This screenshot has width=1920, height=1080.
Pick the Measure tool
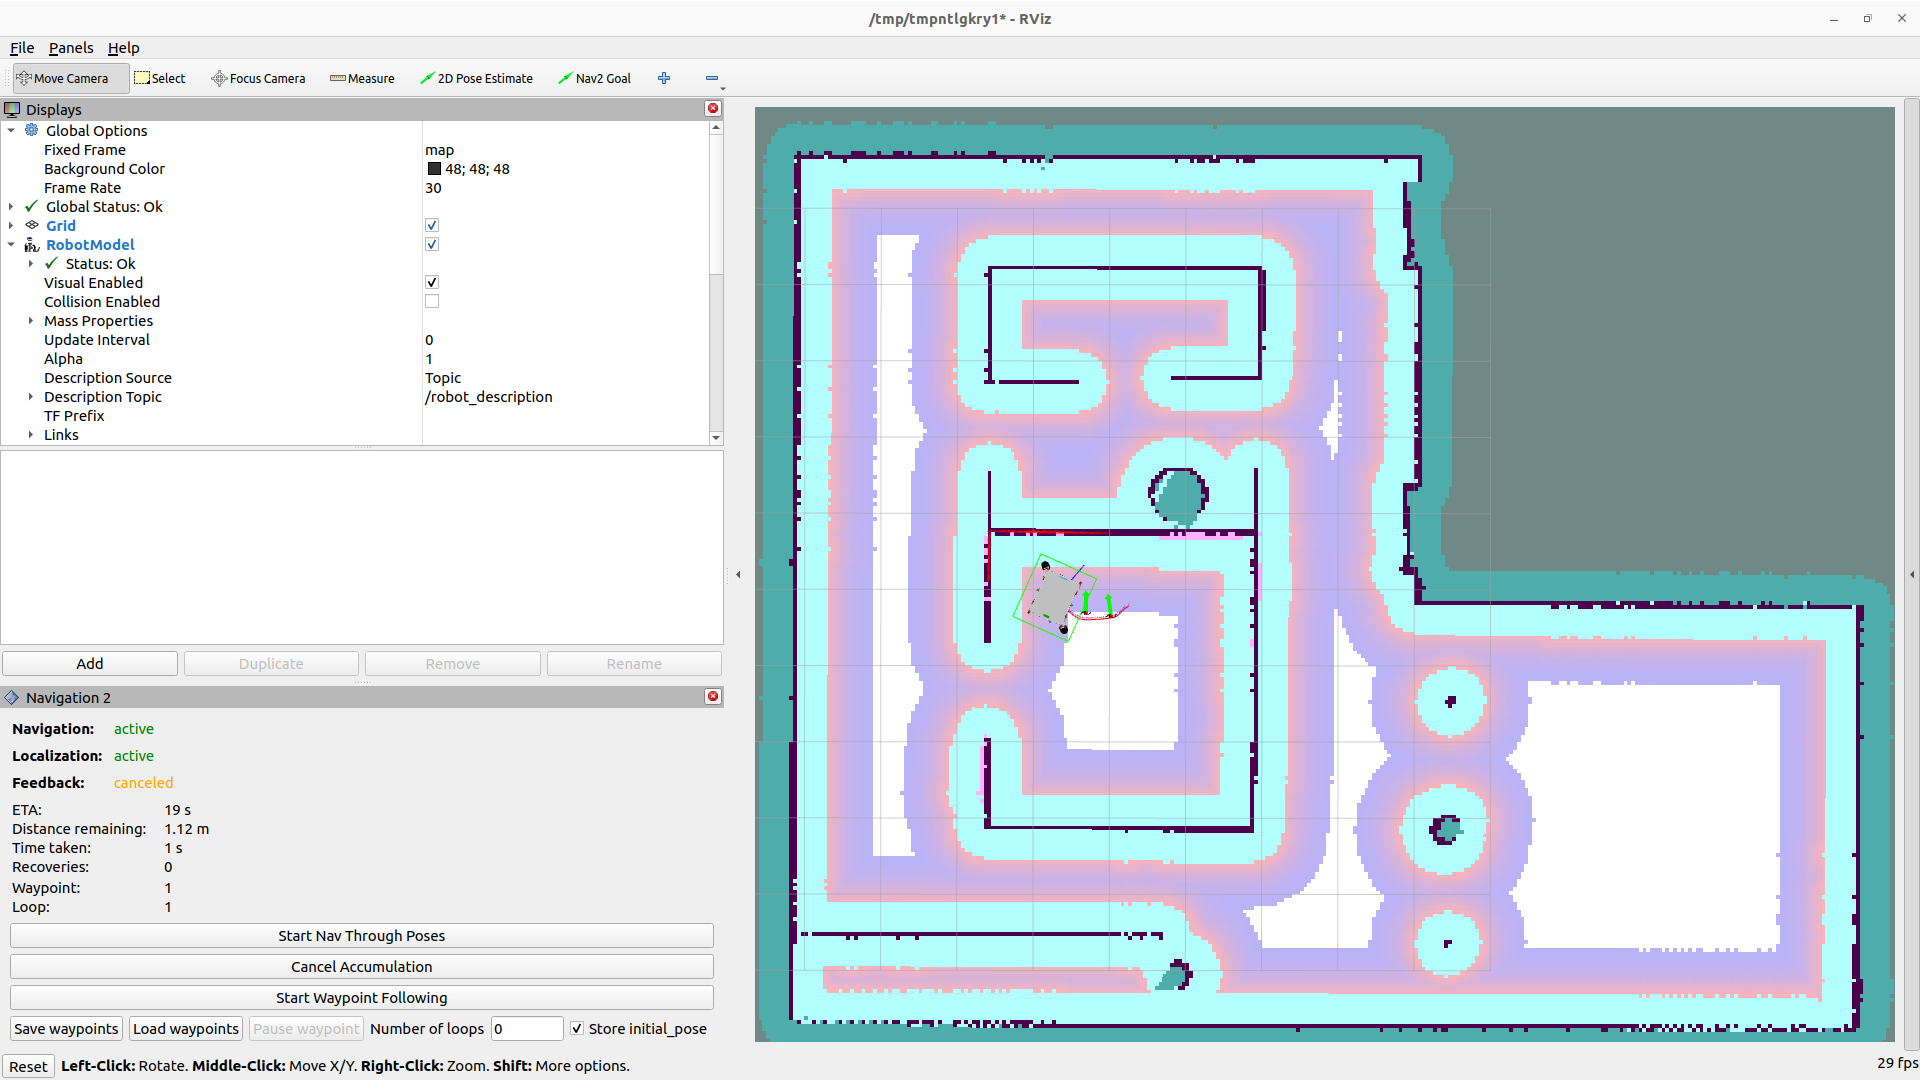pos(362,78)
